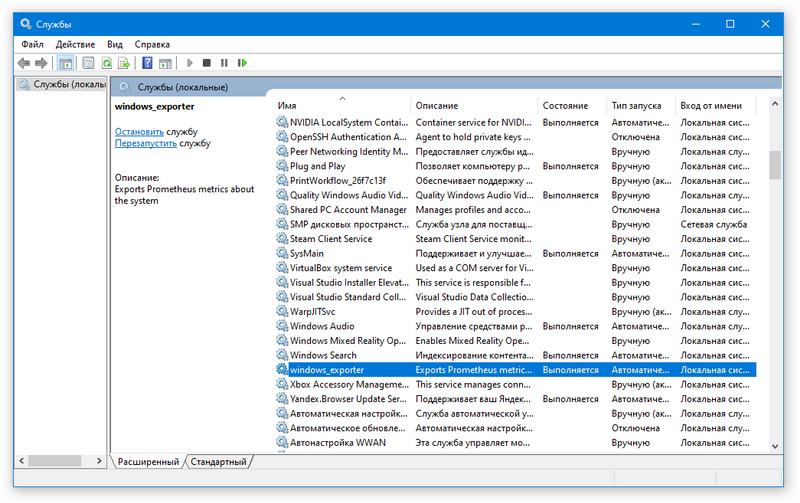The width and height of the screenshot is (800, 503).
Task: Refresh the services list via toolbar icon
Action: (x=106, y=63)
